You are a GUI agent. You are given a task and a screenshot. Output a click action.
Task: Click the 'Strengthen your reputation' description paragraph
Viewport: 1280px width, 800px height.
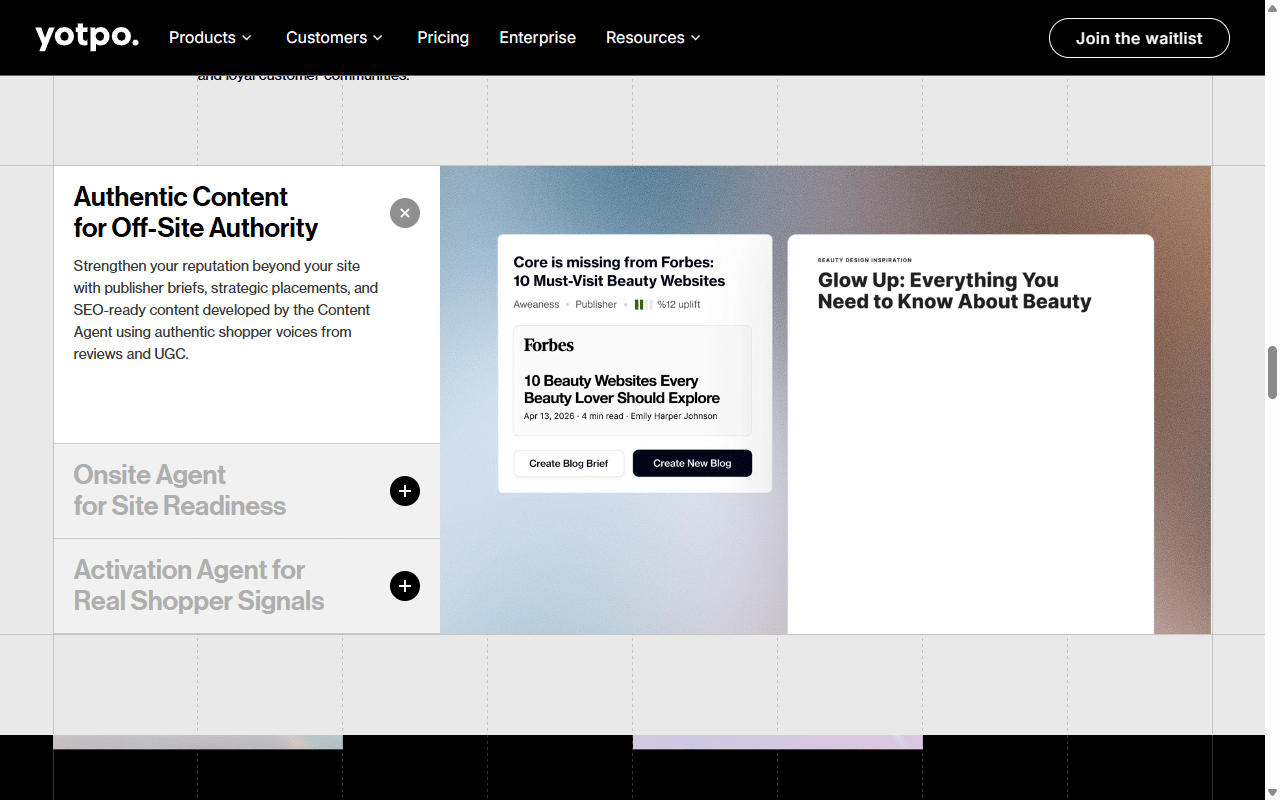226,310
